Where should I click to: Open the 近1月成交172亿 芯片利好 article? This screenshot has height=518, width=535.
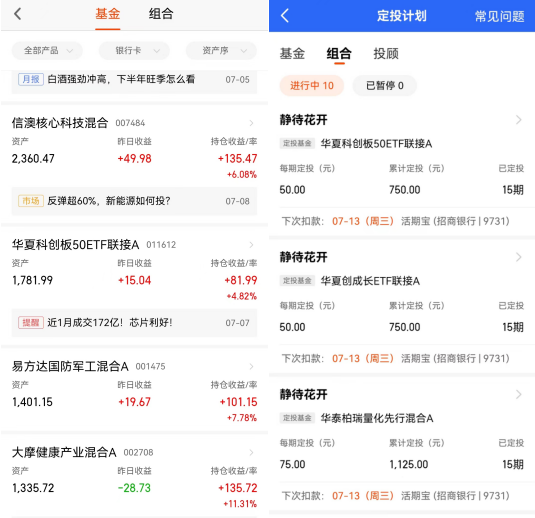click(134, 323)
